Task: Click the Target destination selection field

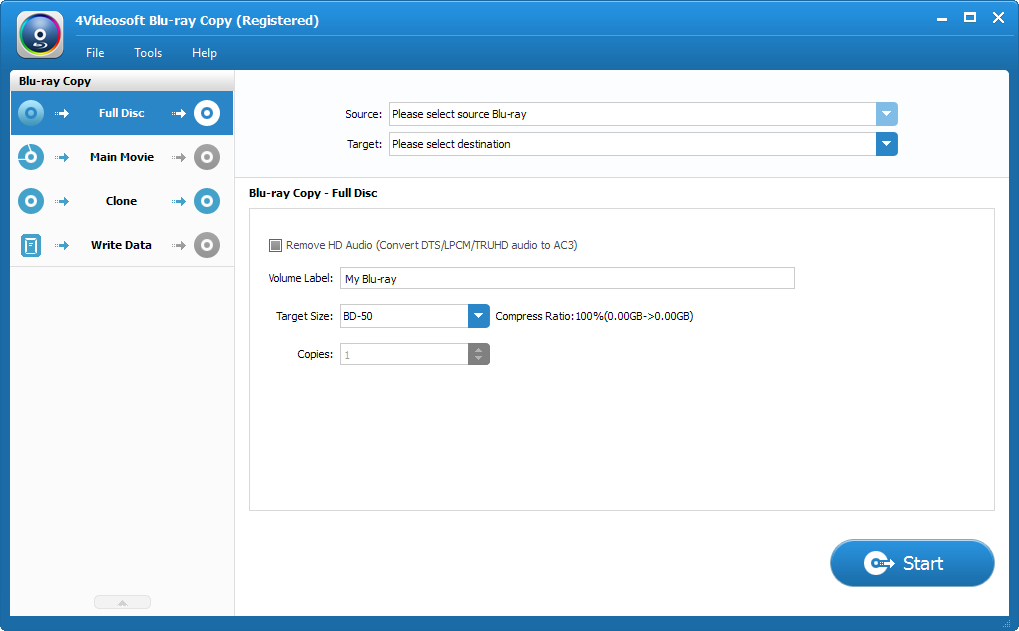Action: click(632, 144)
